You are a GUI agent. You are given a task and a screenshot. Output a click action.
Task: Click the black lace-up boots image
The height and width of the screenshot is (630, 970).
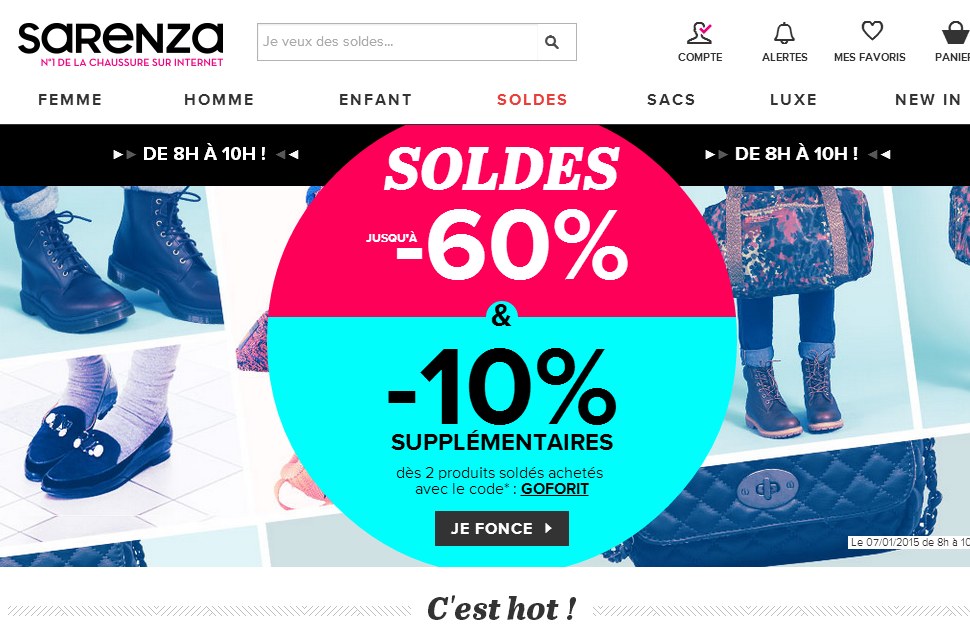pos(111,260)
